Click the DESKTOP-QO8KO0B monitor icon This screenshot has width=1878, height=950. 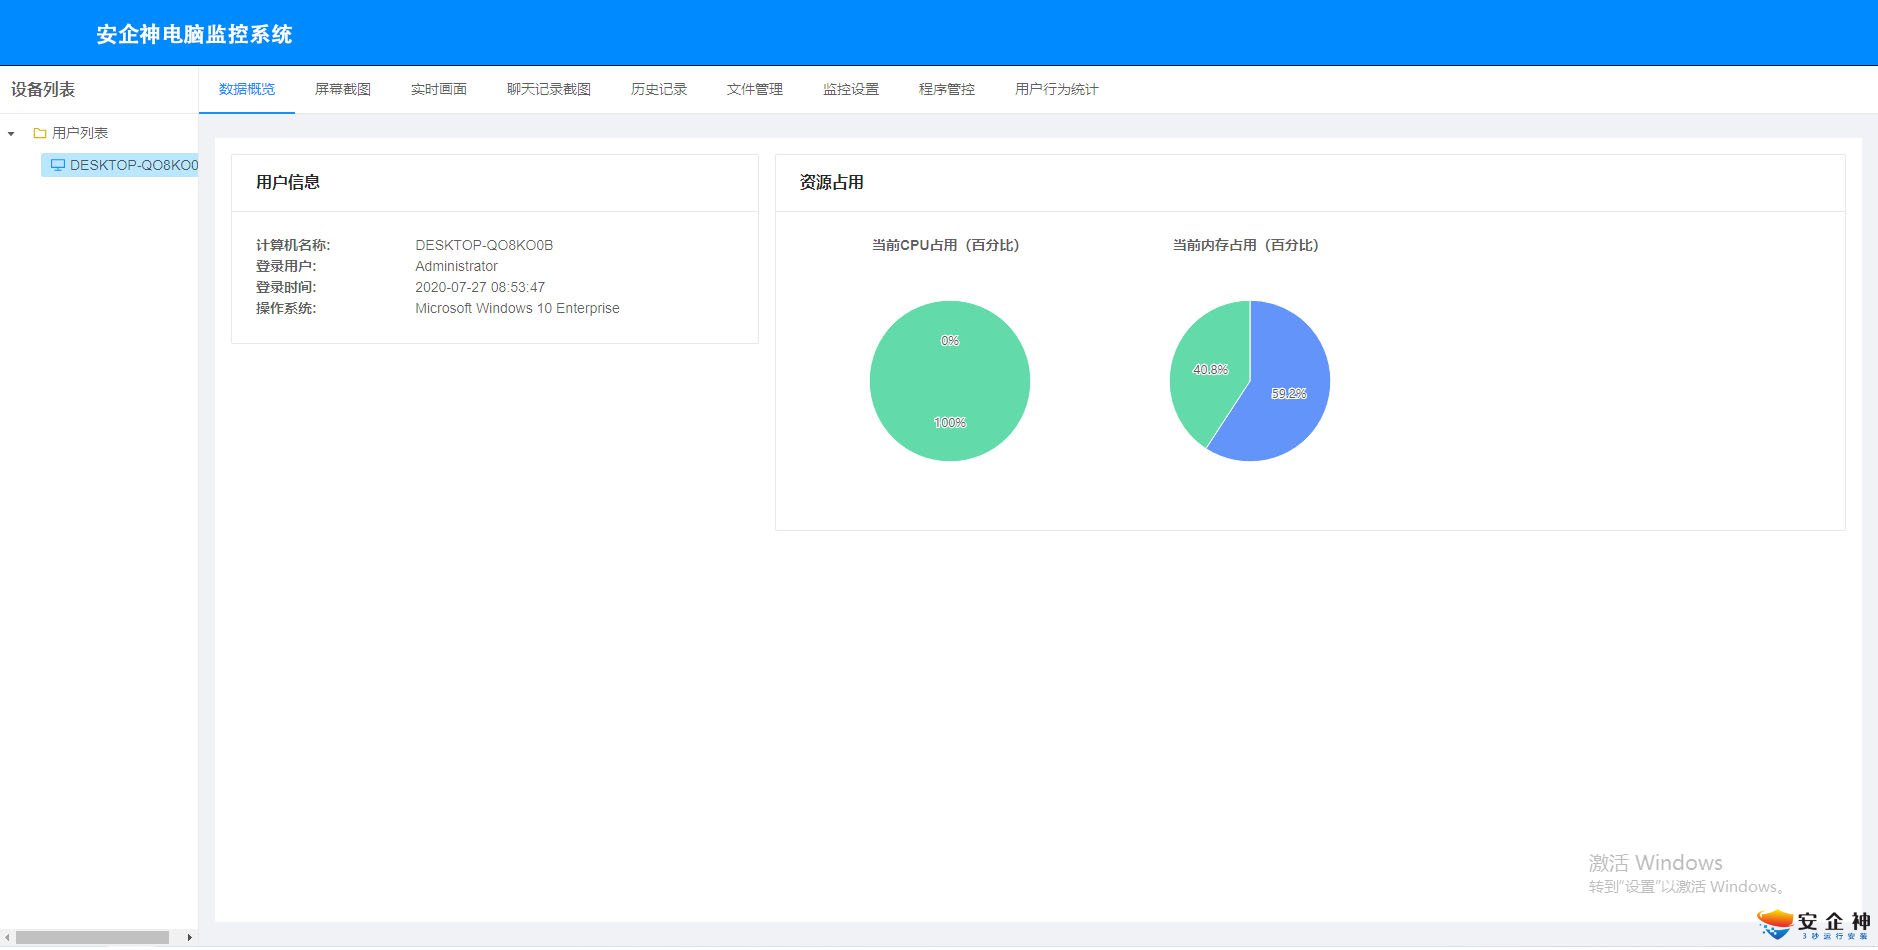pos(58,165)
